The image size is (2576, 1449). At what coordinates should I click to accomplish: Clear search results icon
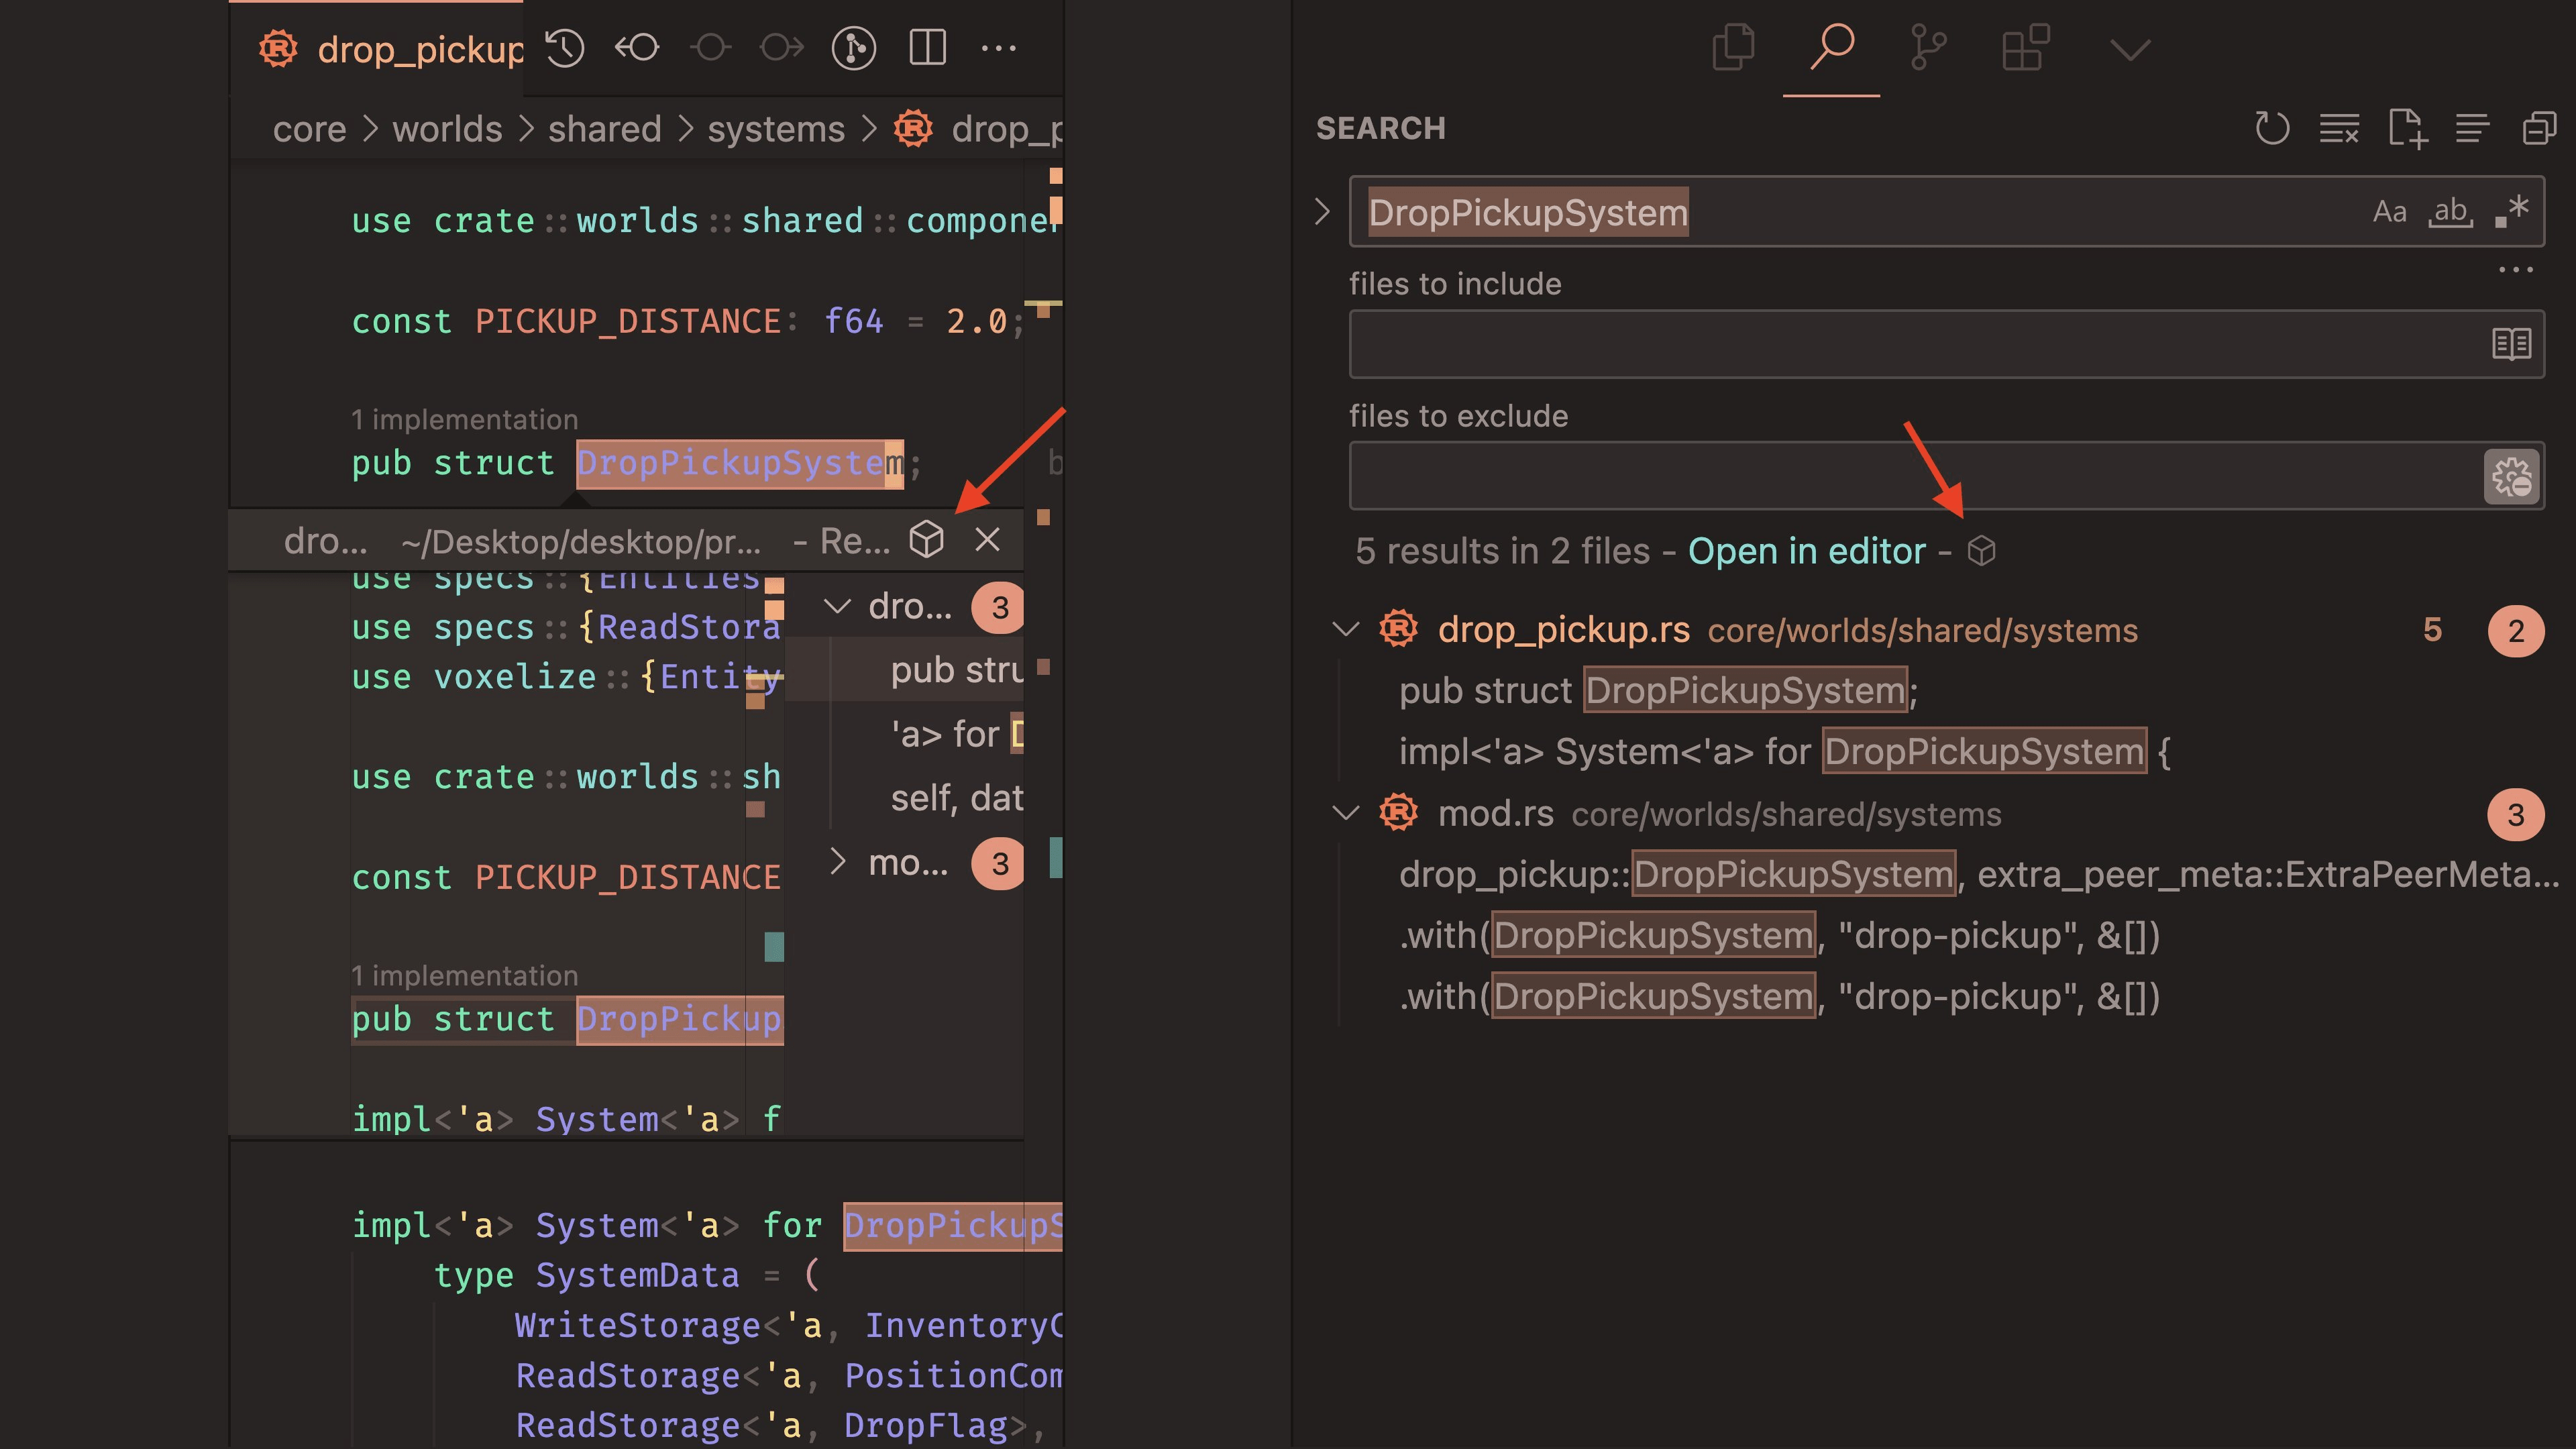coord(2340,128)
